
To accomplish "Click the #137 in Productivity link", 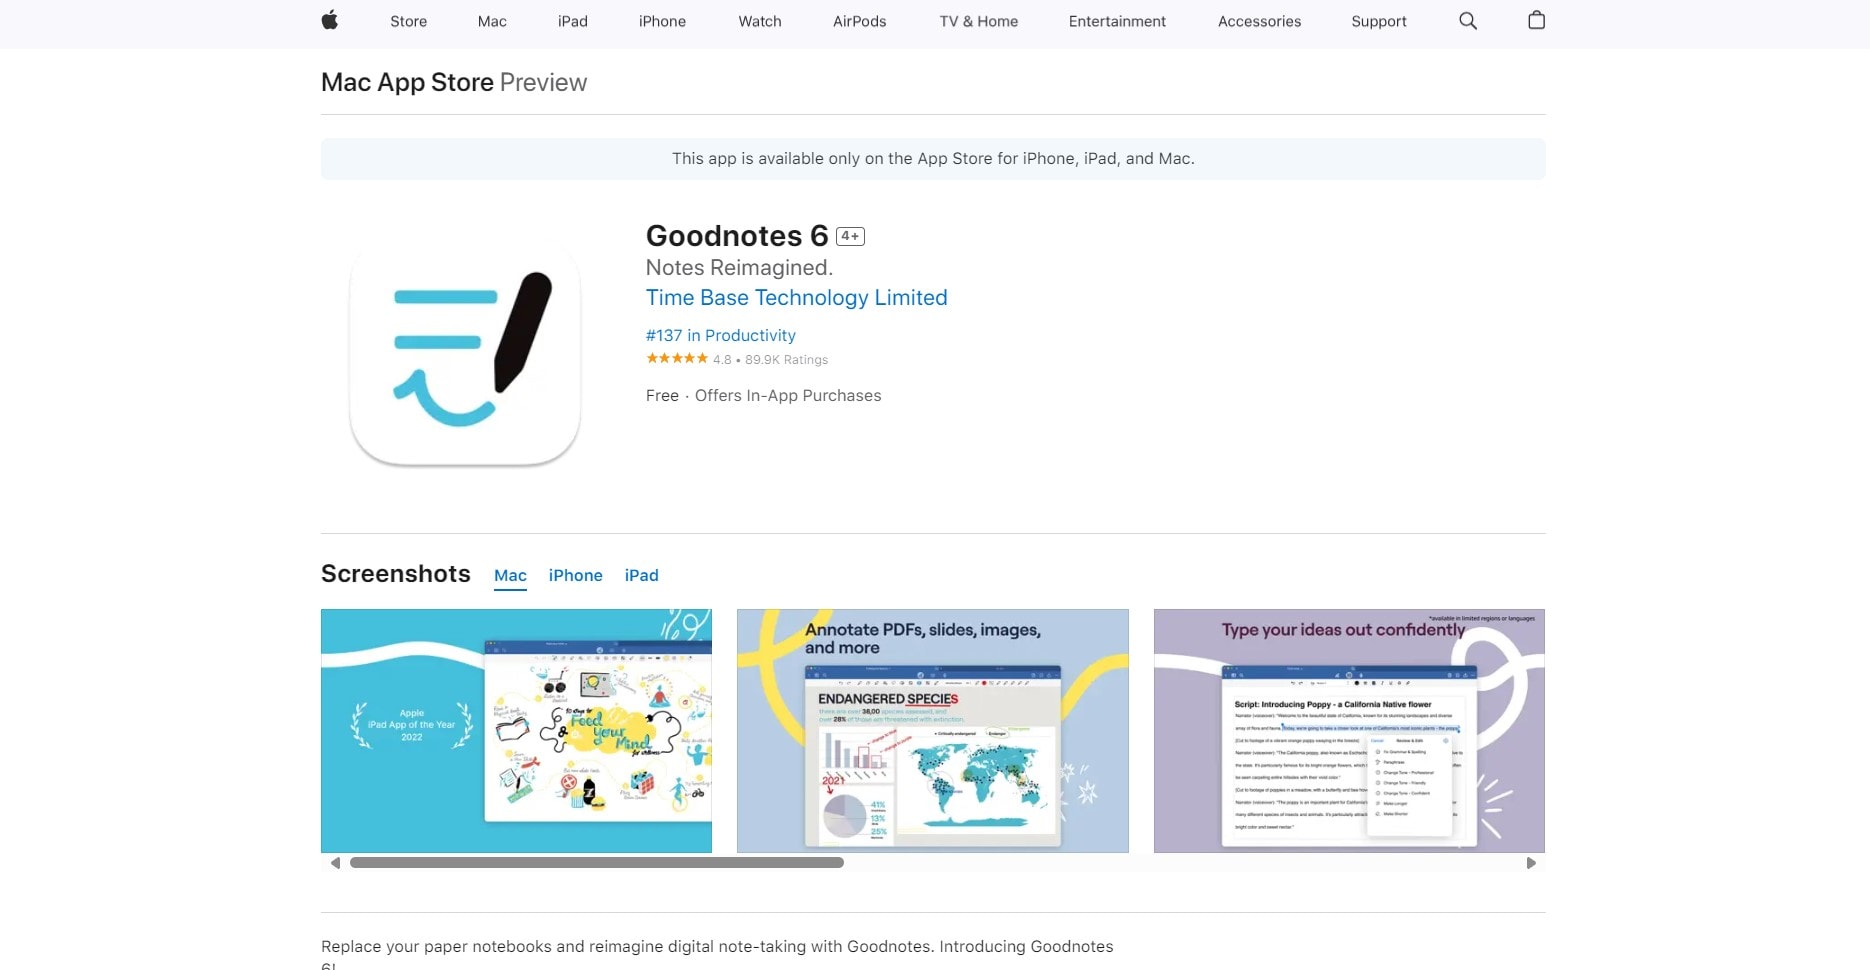I will pos(721,336).
